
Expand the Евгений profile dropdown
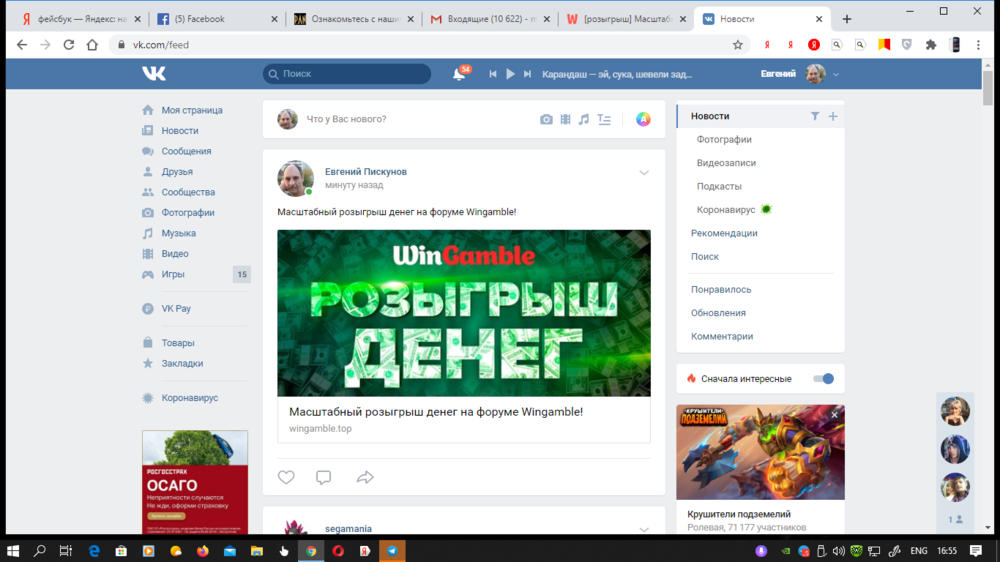[836, 74]
